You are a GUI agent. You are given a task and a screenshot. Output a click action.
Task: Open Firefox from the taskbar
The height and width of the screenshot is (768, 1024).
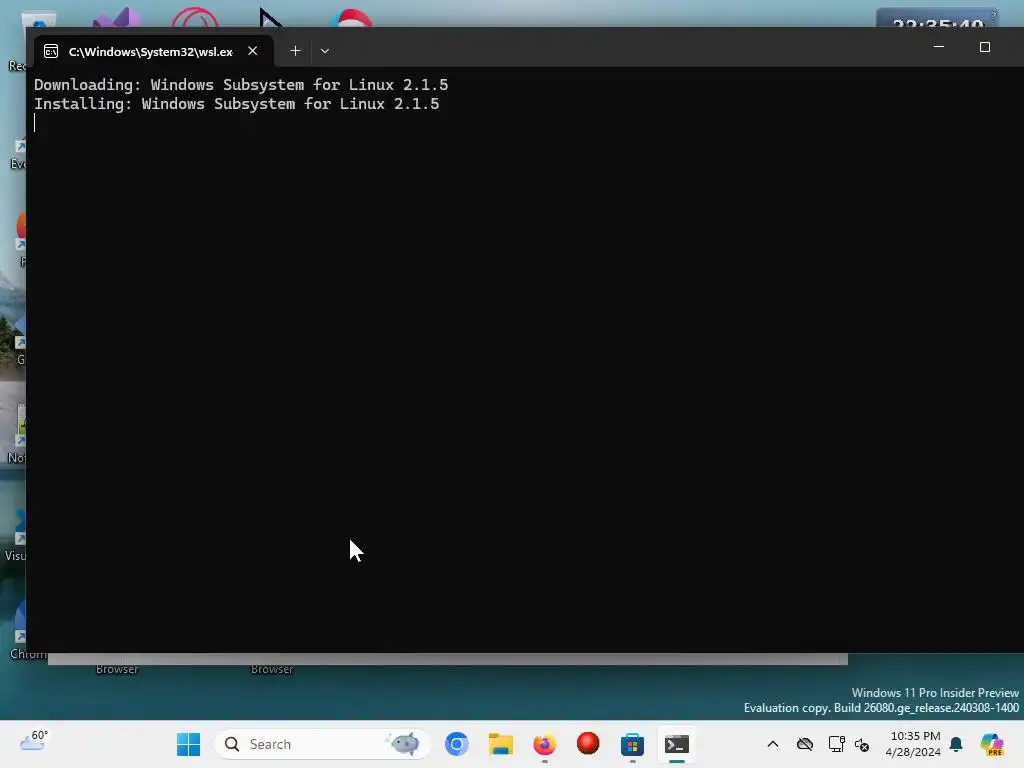coord(545,744)
